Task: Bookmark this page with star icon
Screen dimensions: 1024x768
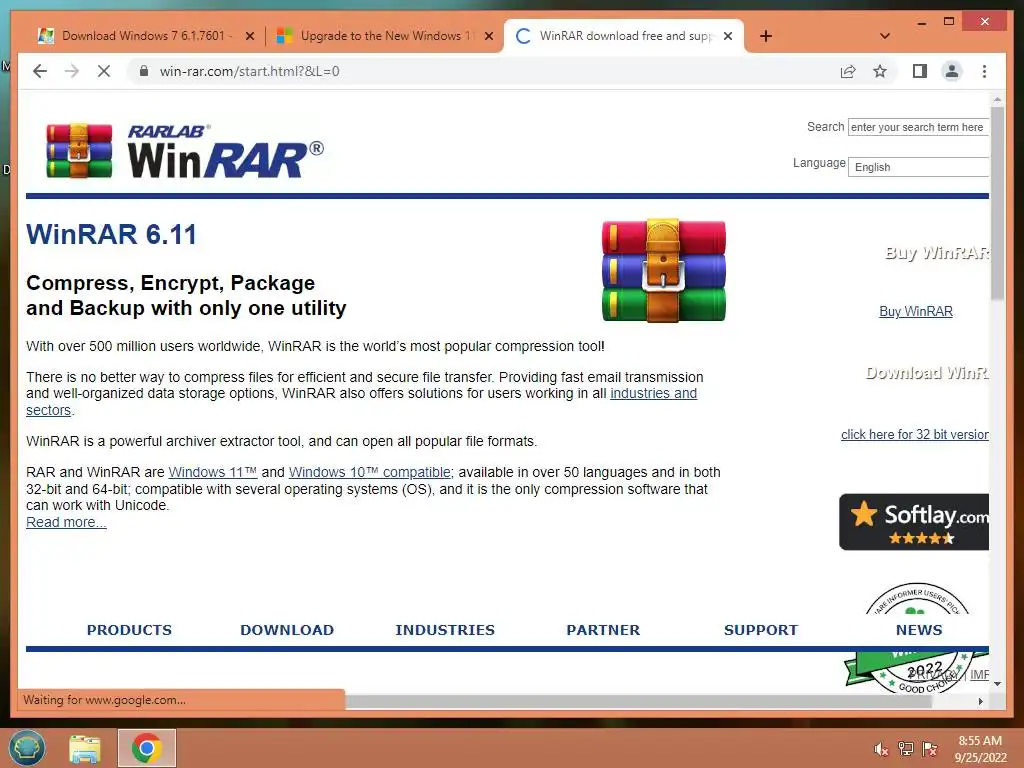Action: 880,71
